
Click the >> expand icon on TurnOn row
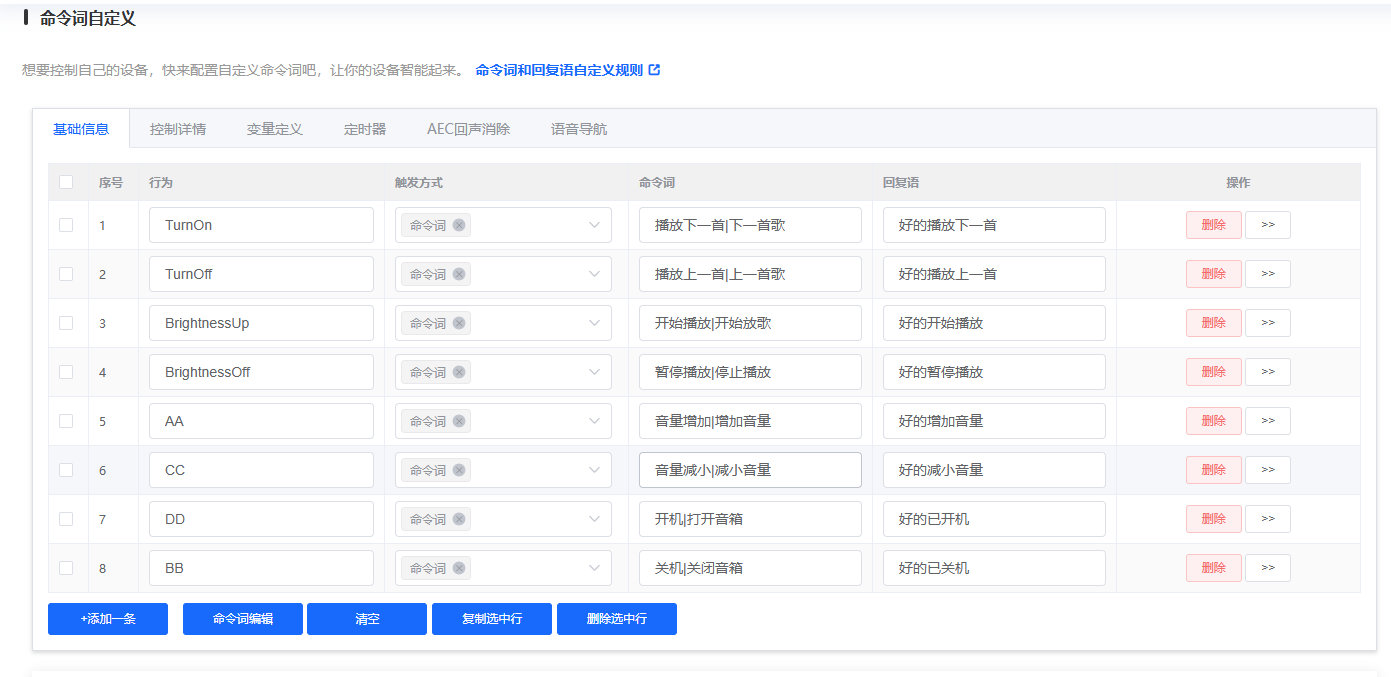[x=1267, y=224]
